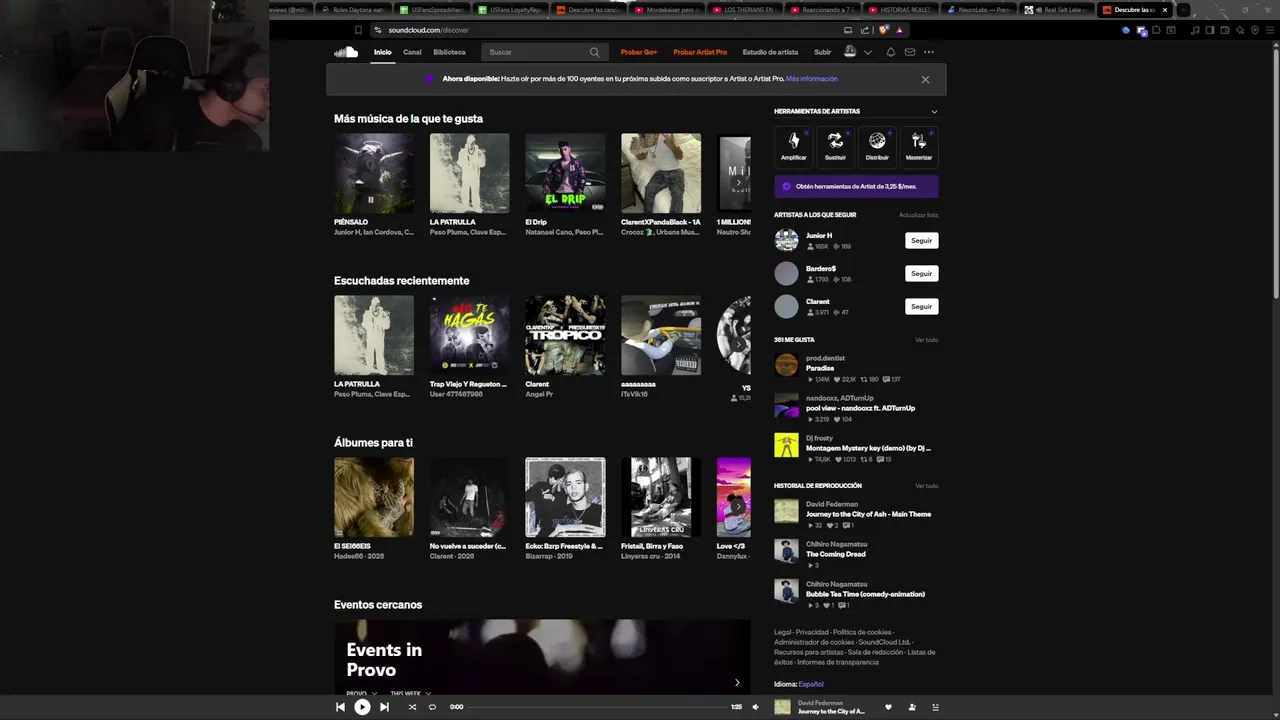Click the user profile avatar in the header
The width and height of the screenshot is (1280, 720).
[x=850, y=52]
